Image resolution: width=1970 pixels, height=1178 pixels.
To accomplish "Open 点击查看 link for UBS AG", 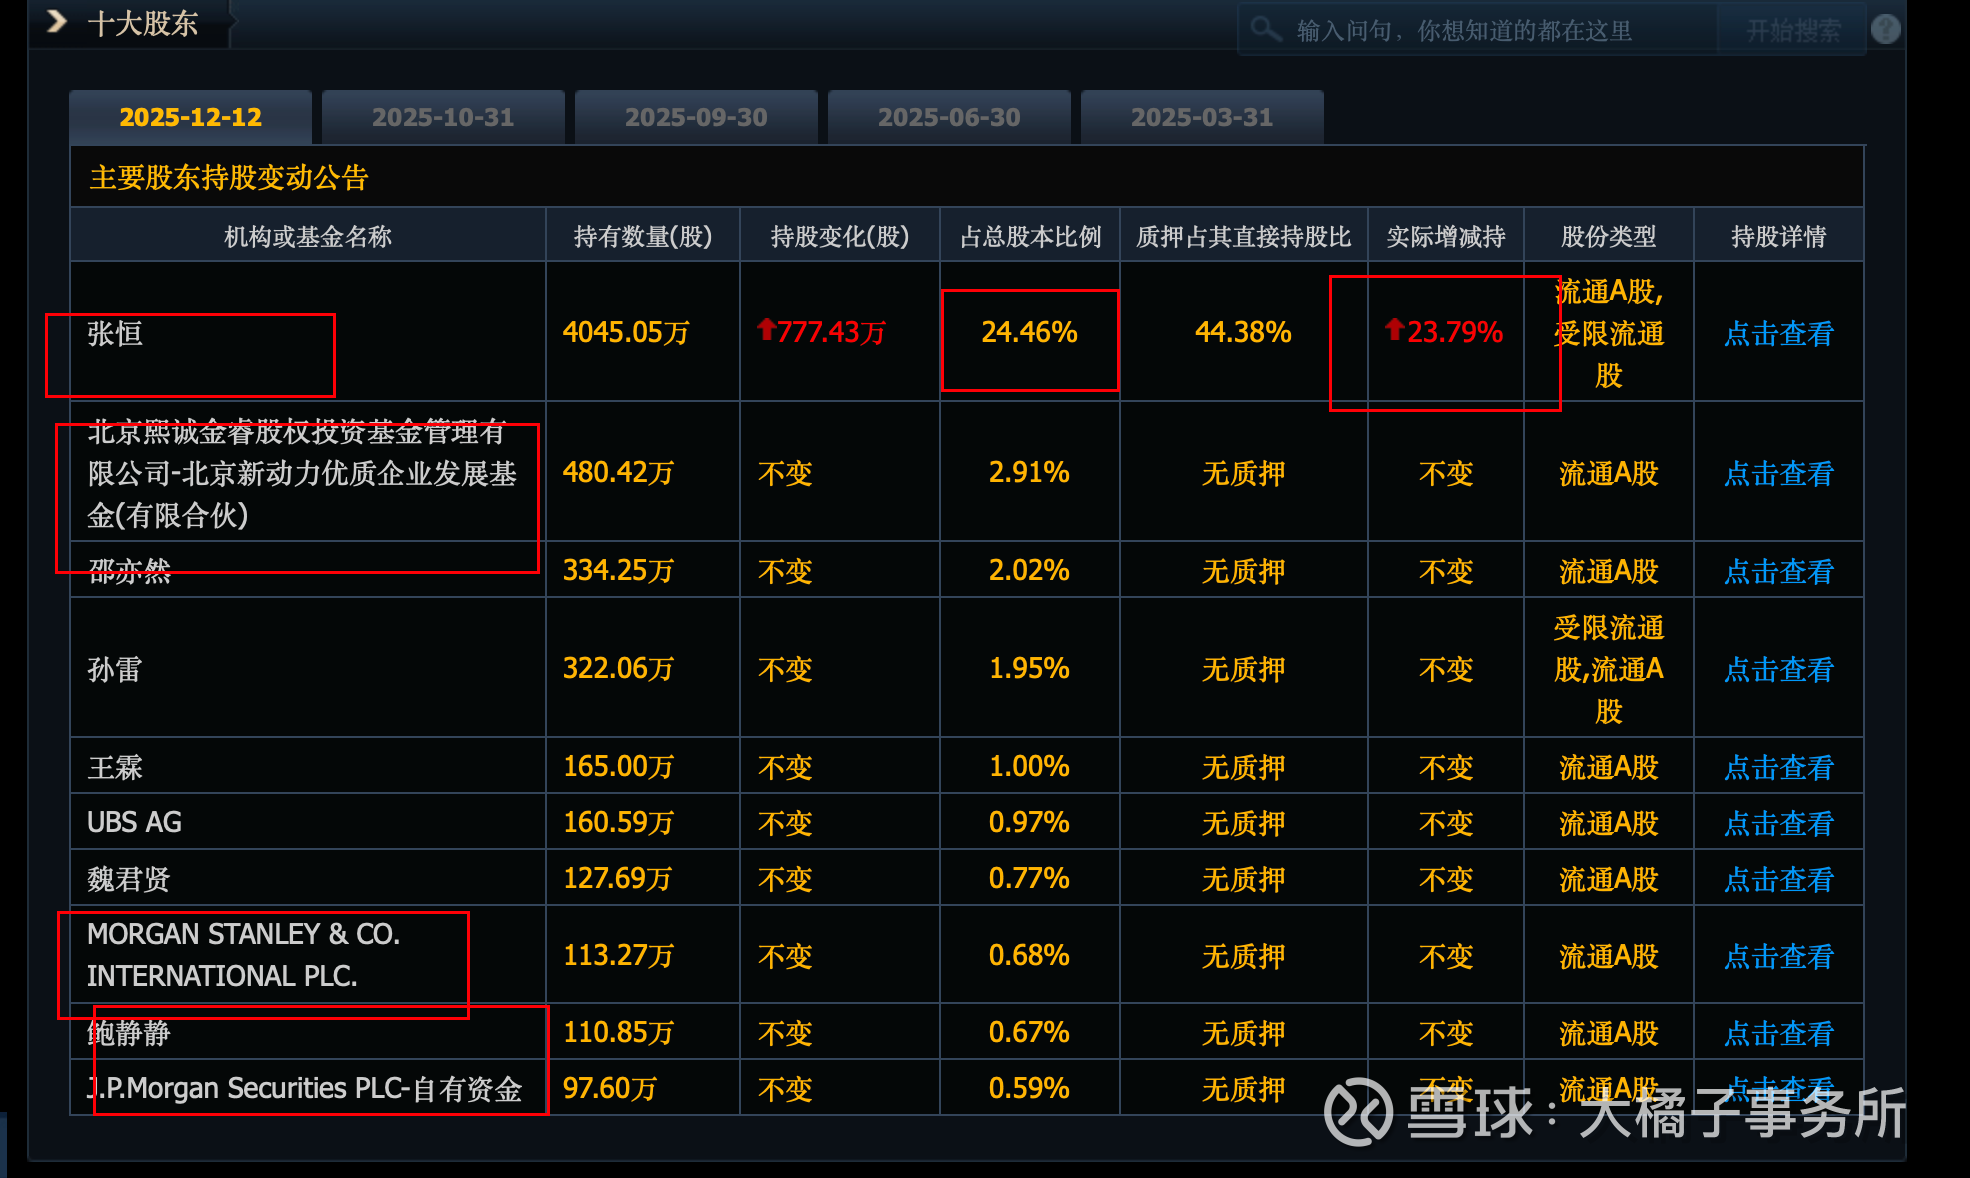I will coord(1778,824).
